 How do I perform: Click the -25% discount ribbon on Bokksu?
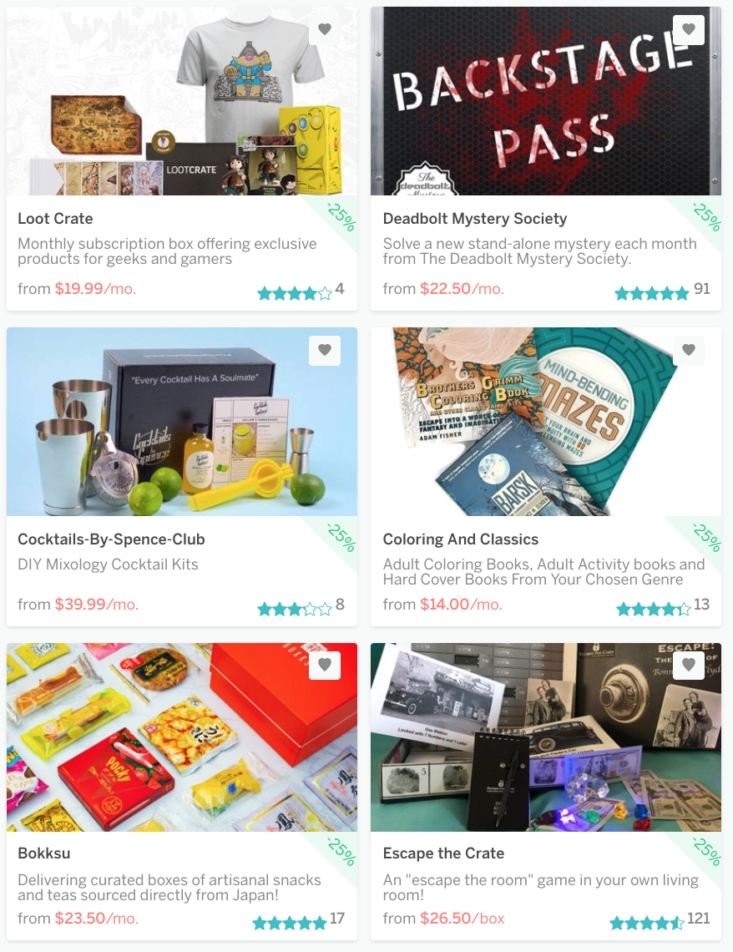pyautogui.click(x=341, y=852)
